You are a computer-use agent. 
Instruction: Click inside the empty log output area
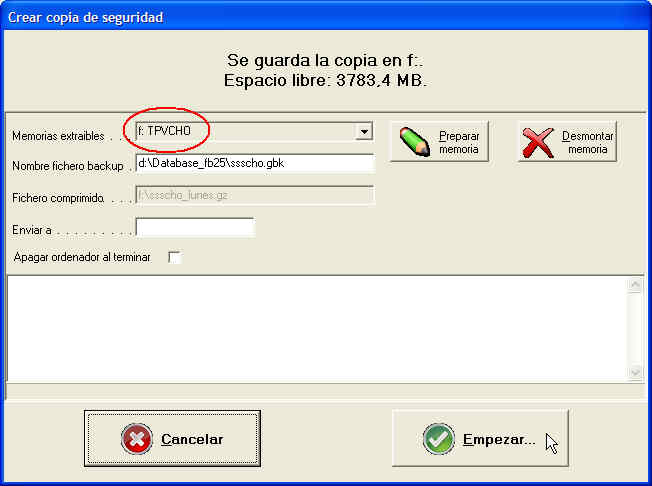pos(317,328)
